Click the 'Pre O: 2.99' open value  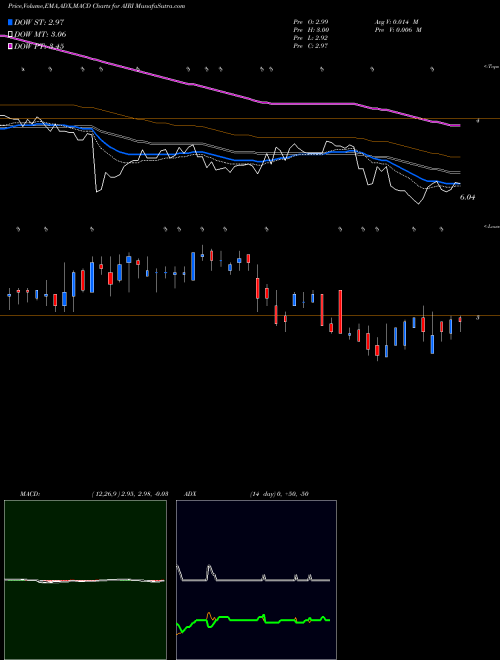tap(311, 21)
